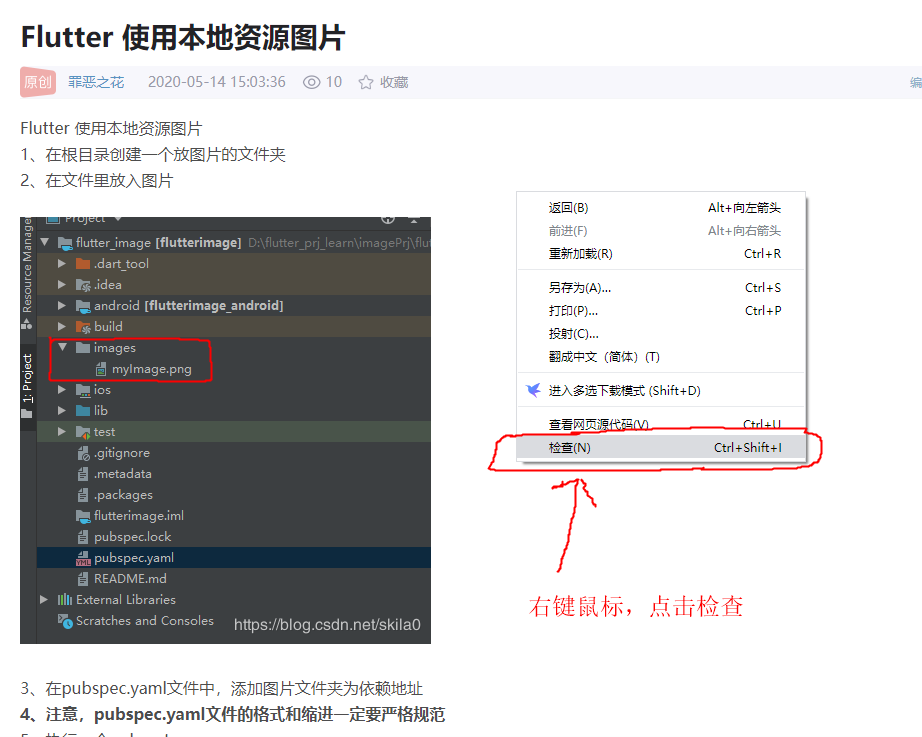Click the .idea folder icon
Screen dimensions: 922x737
[x=83, y=285]
